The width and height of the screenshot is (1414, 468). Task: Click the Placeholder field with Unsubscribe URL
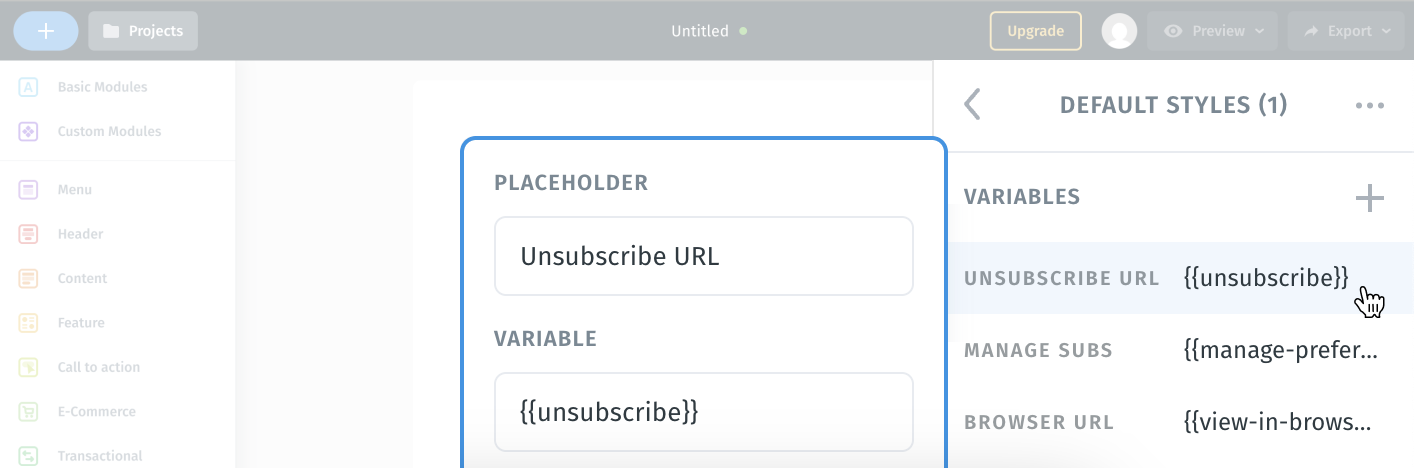pyautogui.click(x=704, y=256)
